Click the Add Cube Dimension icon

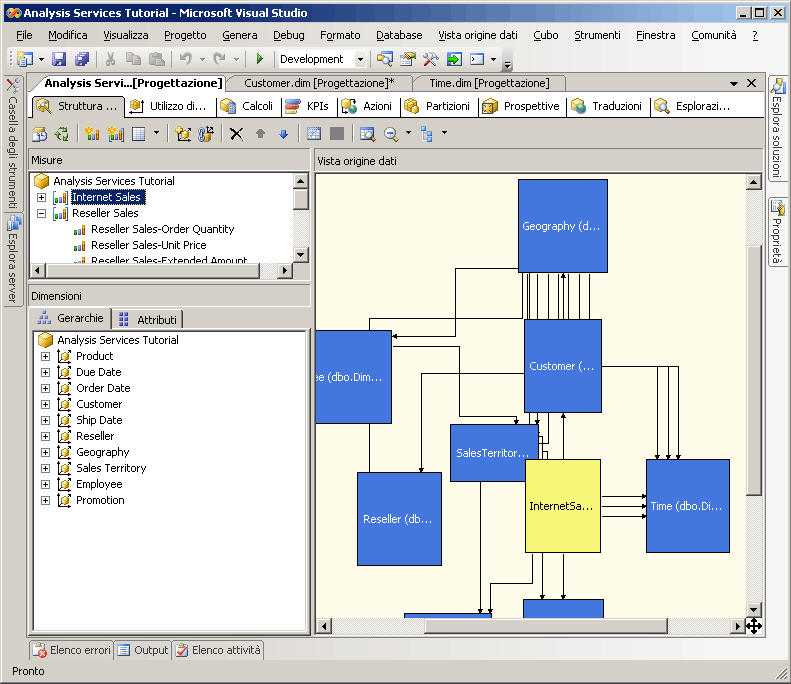(x=183, y=134)
